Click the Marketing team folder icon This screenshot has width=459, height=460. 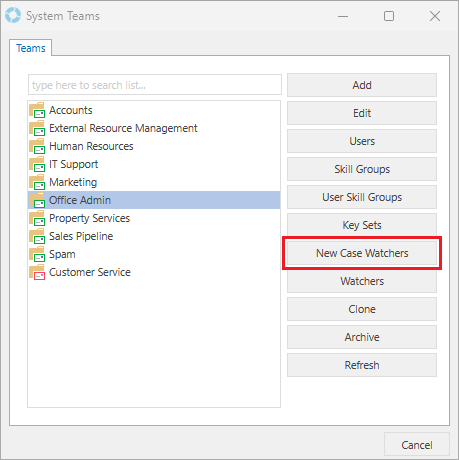tap(37, 182)
